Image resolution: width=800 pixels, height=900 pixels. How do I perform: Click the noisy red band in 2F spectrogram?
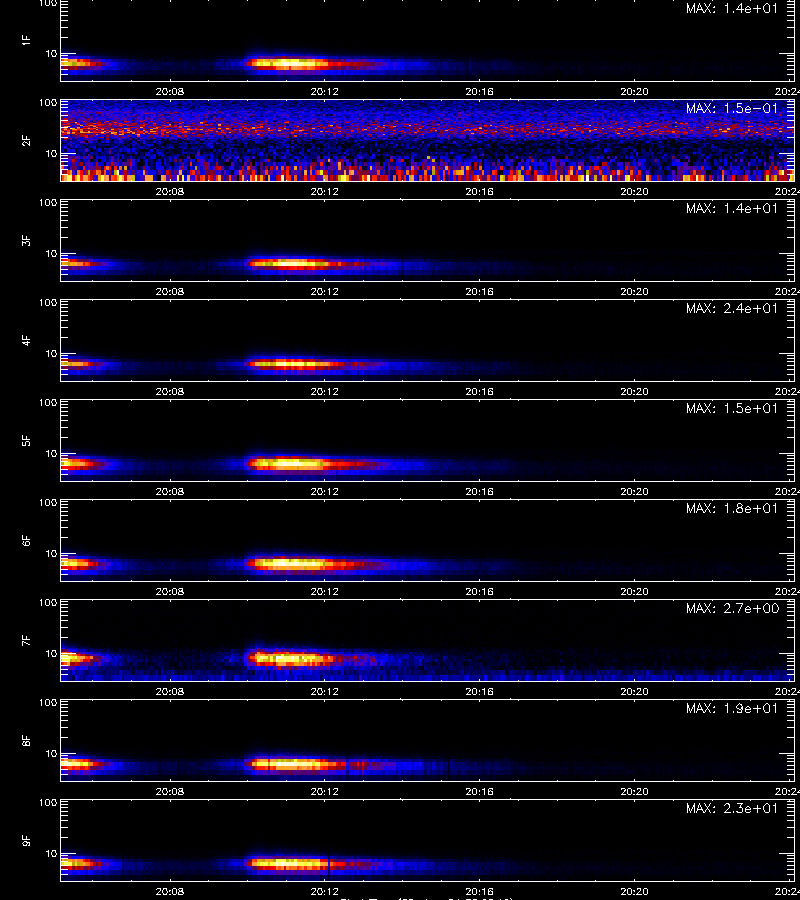pyautogui.click(x=428, y=129)
